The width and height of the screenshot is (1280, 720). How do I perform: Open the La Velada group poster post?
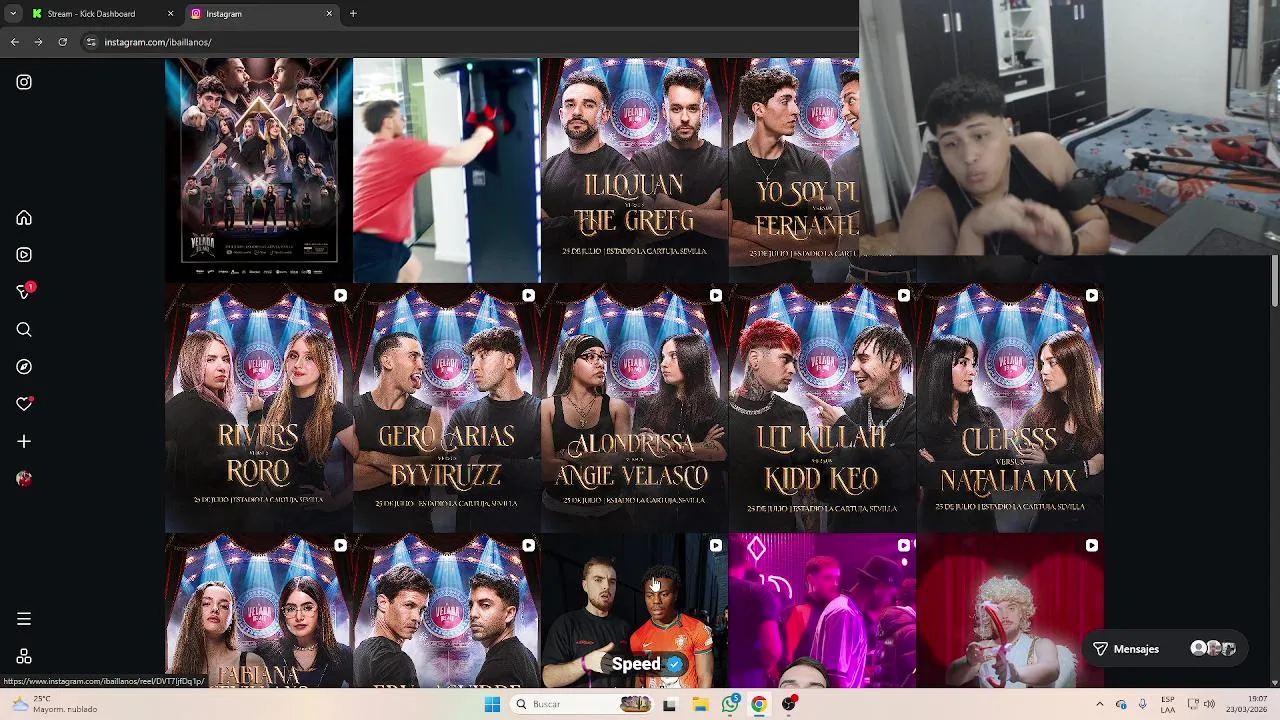point(259,170)
